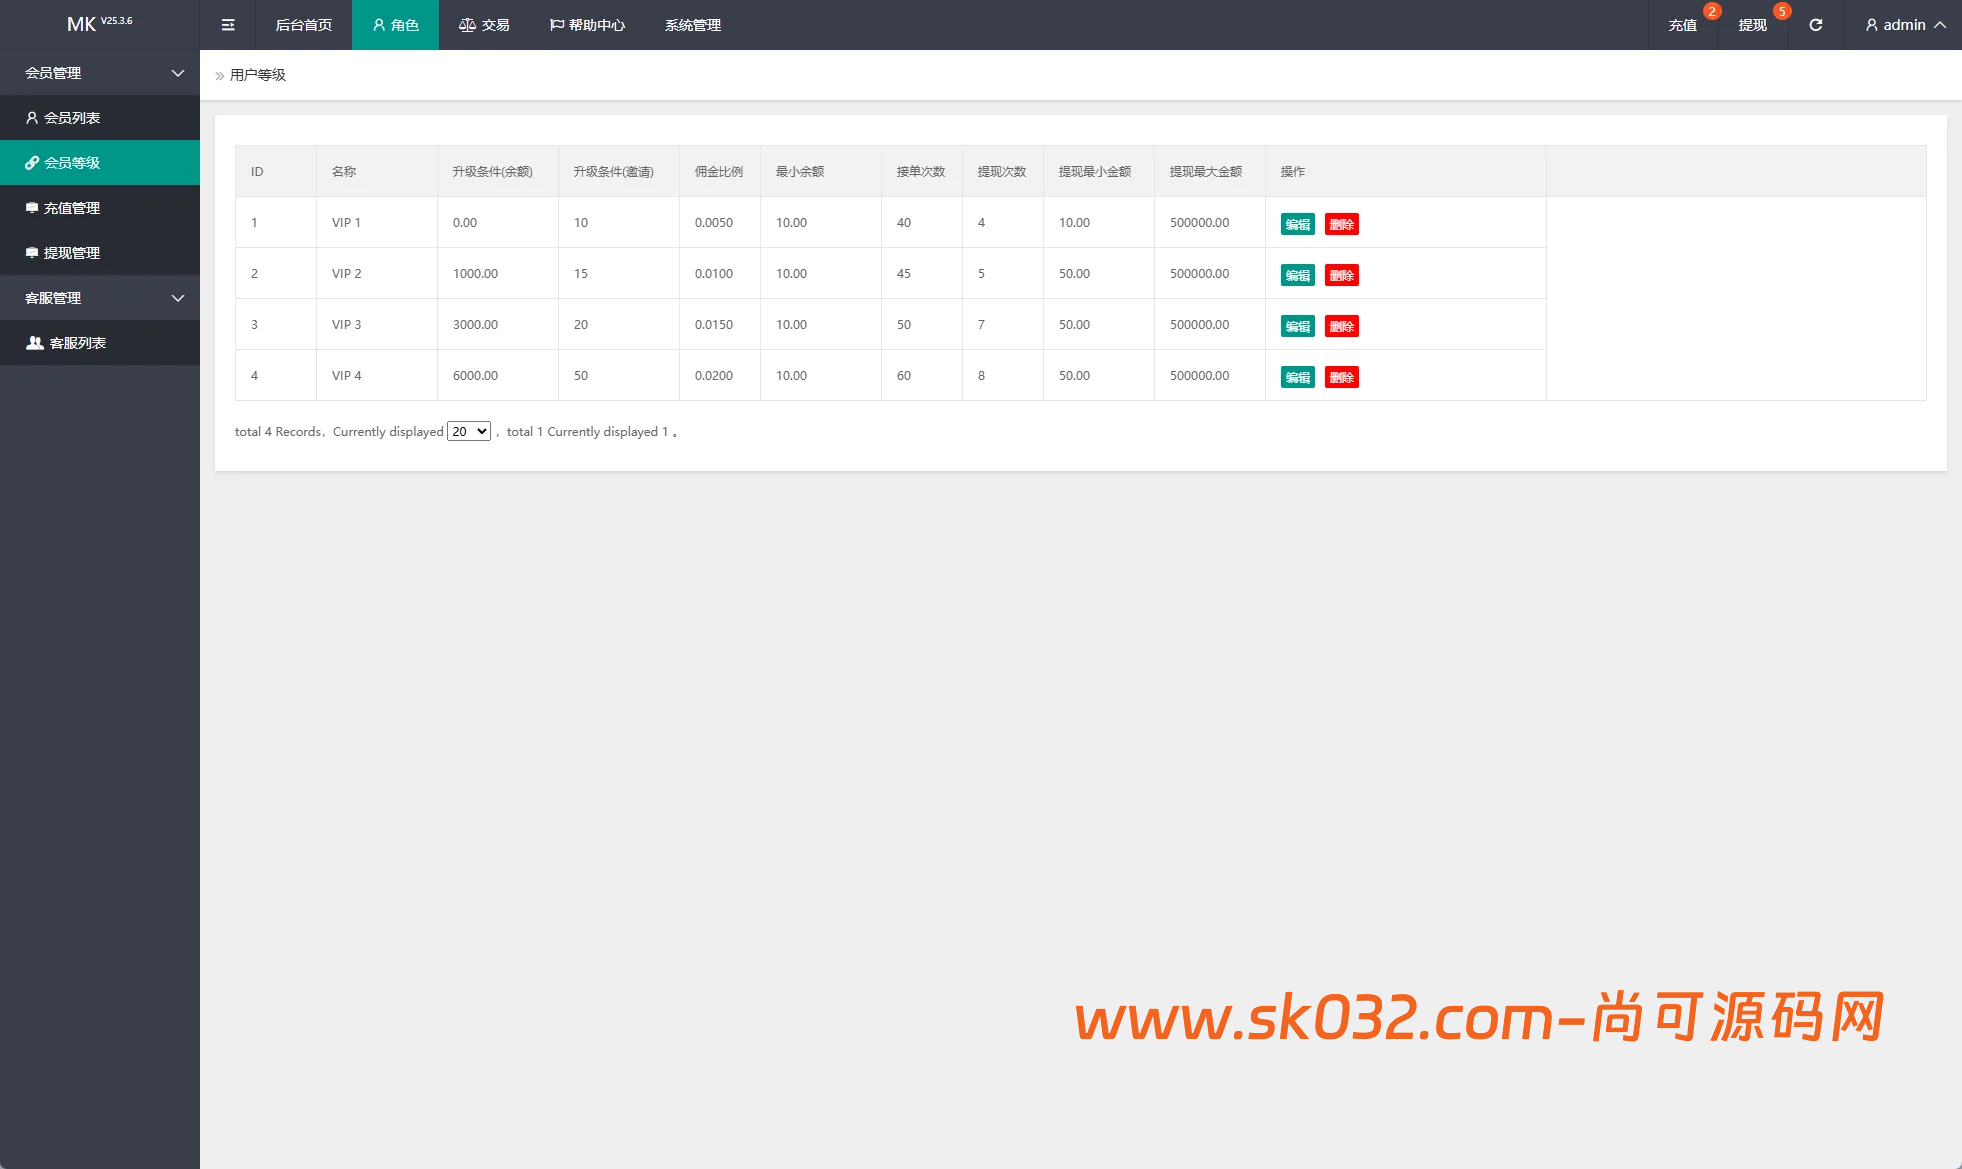The height and width of the screenshot is (1169, 1962).
Task: Select 会员等级 sidebar item
Action: click(72, 163)
